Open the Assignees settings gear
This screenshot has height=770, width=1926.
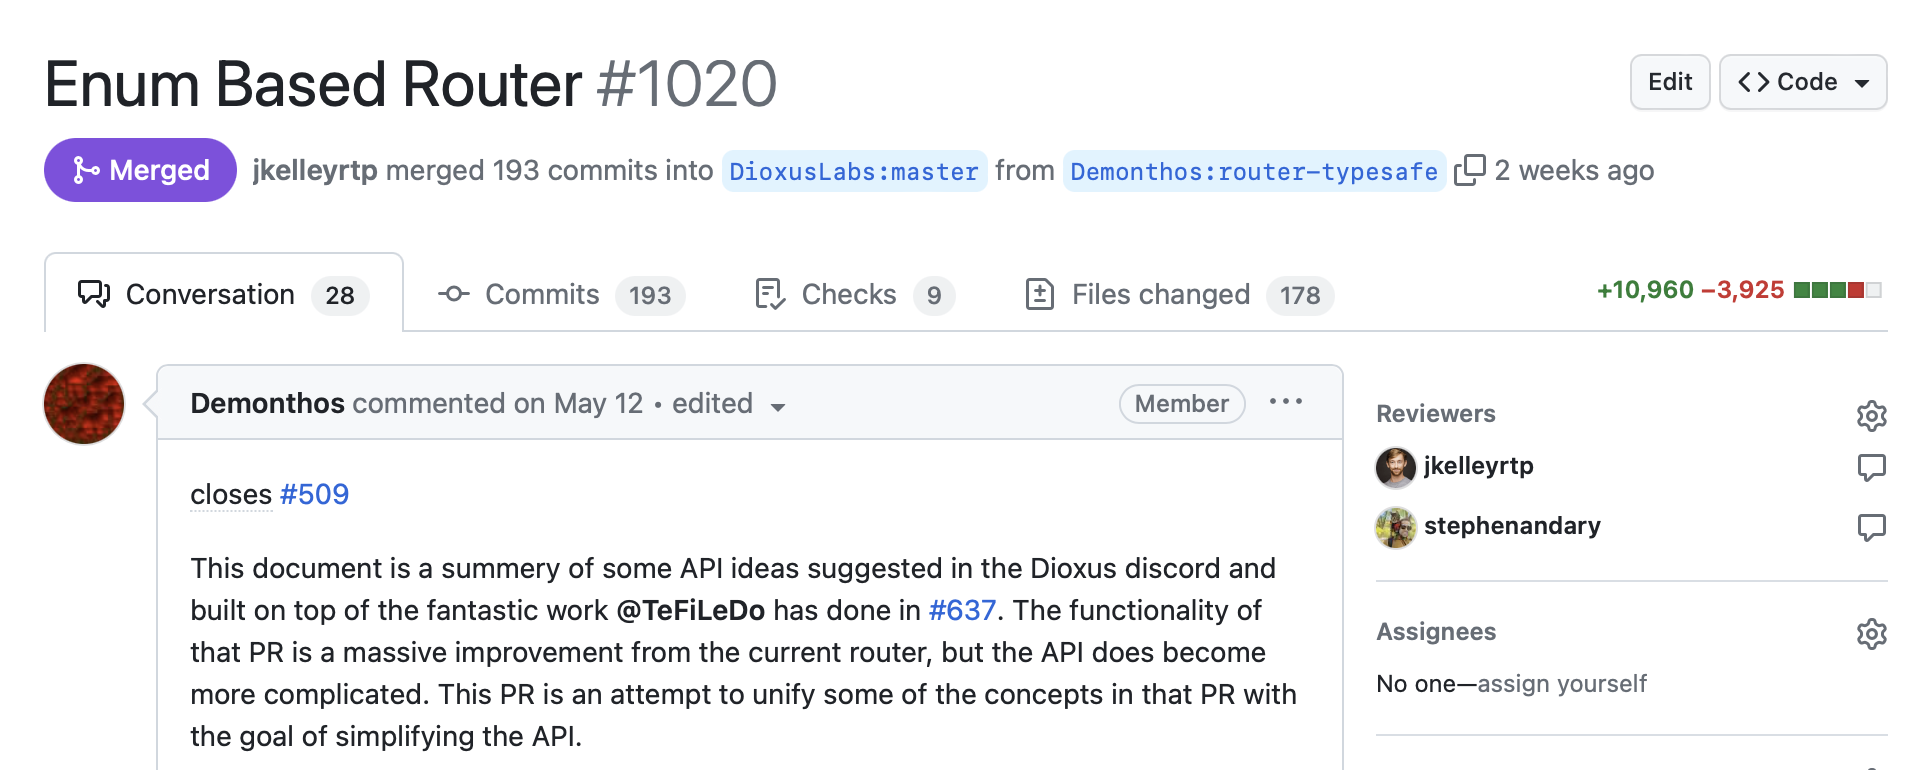1871,633
